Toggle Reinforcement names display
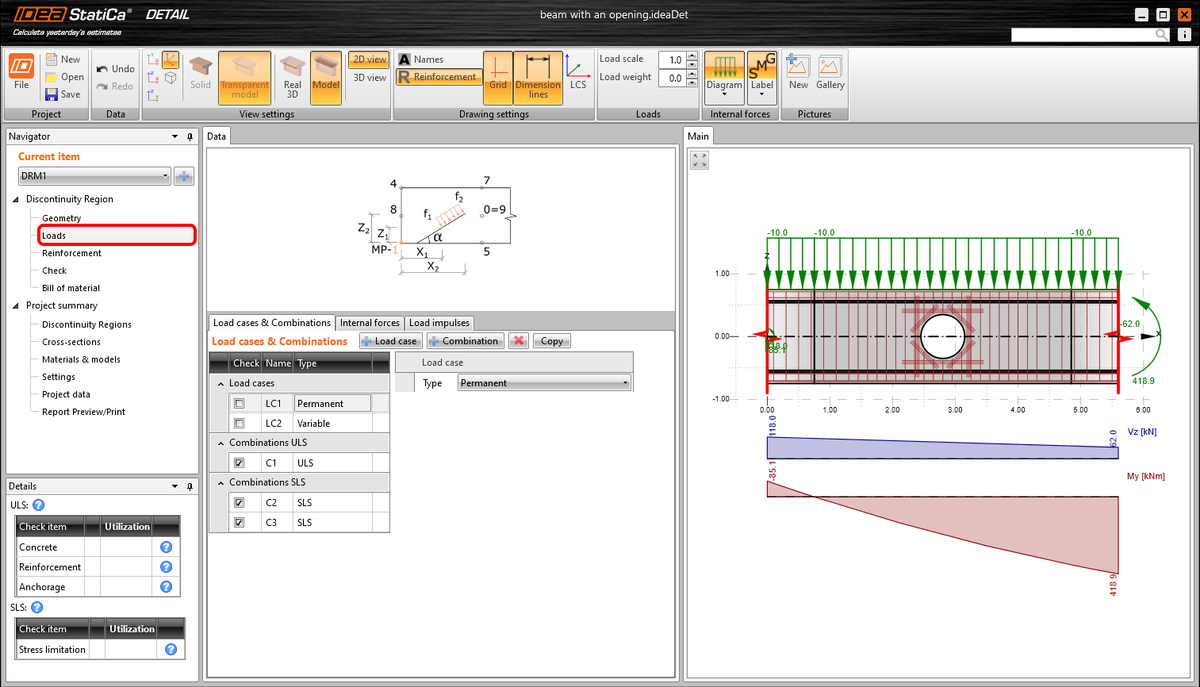This screenshot has height=687, width=1200. coord(439,76)
